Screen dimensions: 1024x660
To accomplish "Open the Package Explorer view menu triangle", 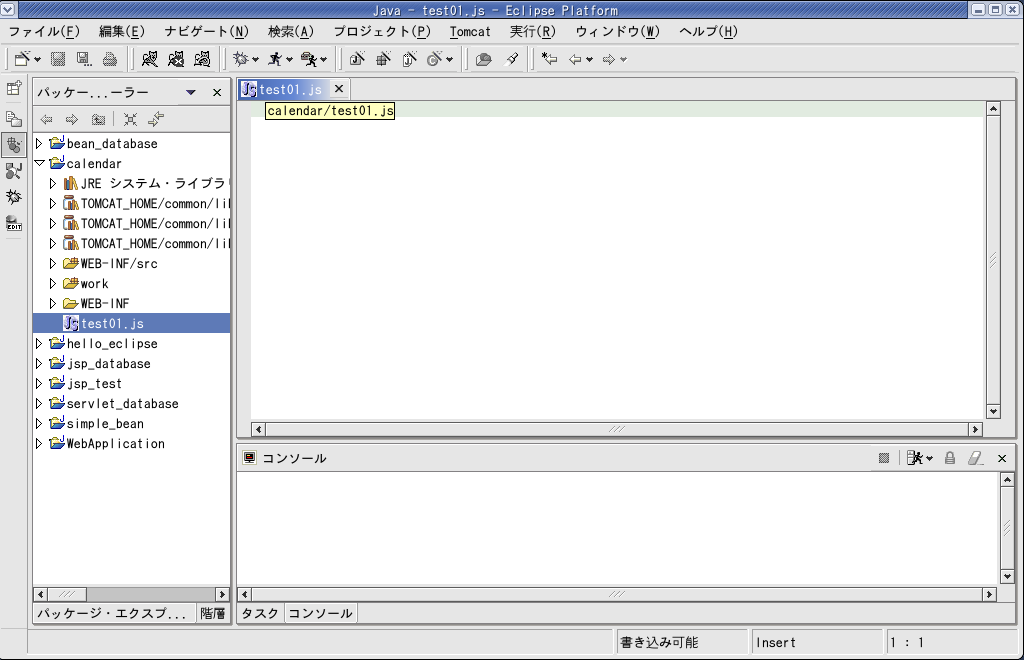I will [x=191, y=93].
